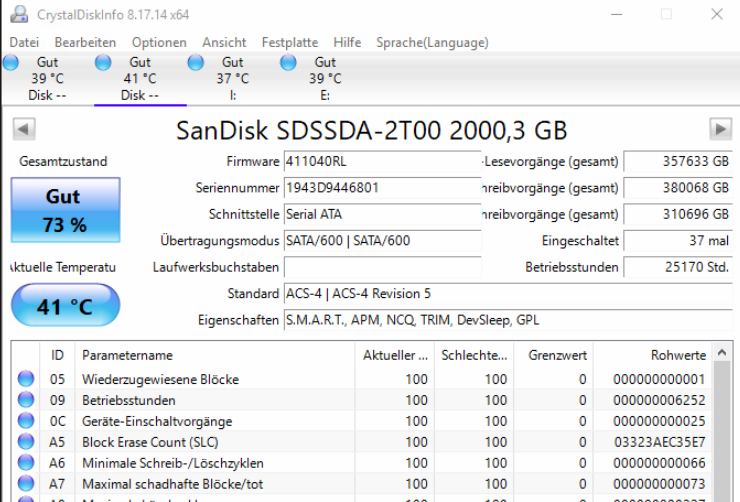Click the CrystalDiskInfo app icon in title bar
The height and width of the screenshot is (502, 740).
(x=19, y=14)
